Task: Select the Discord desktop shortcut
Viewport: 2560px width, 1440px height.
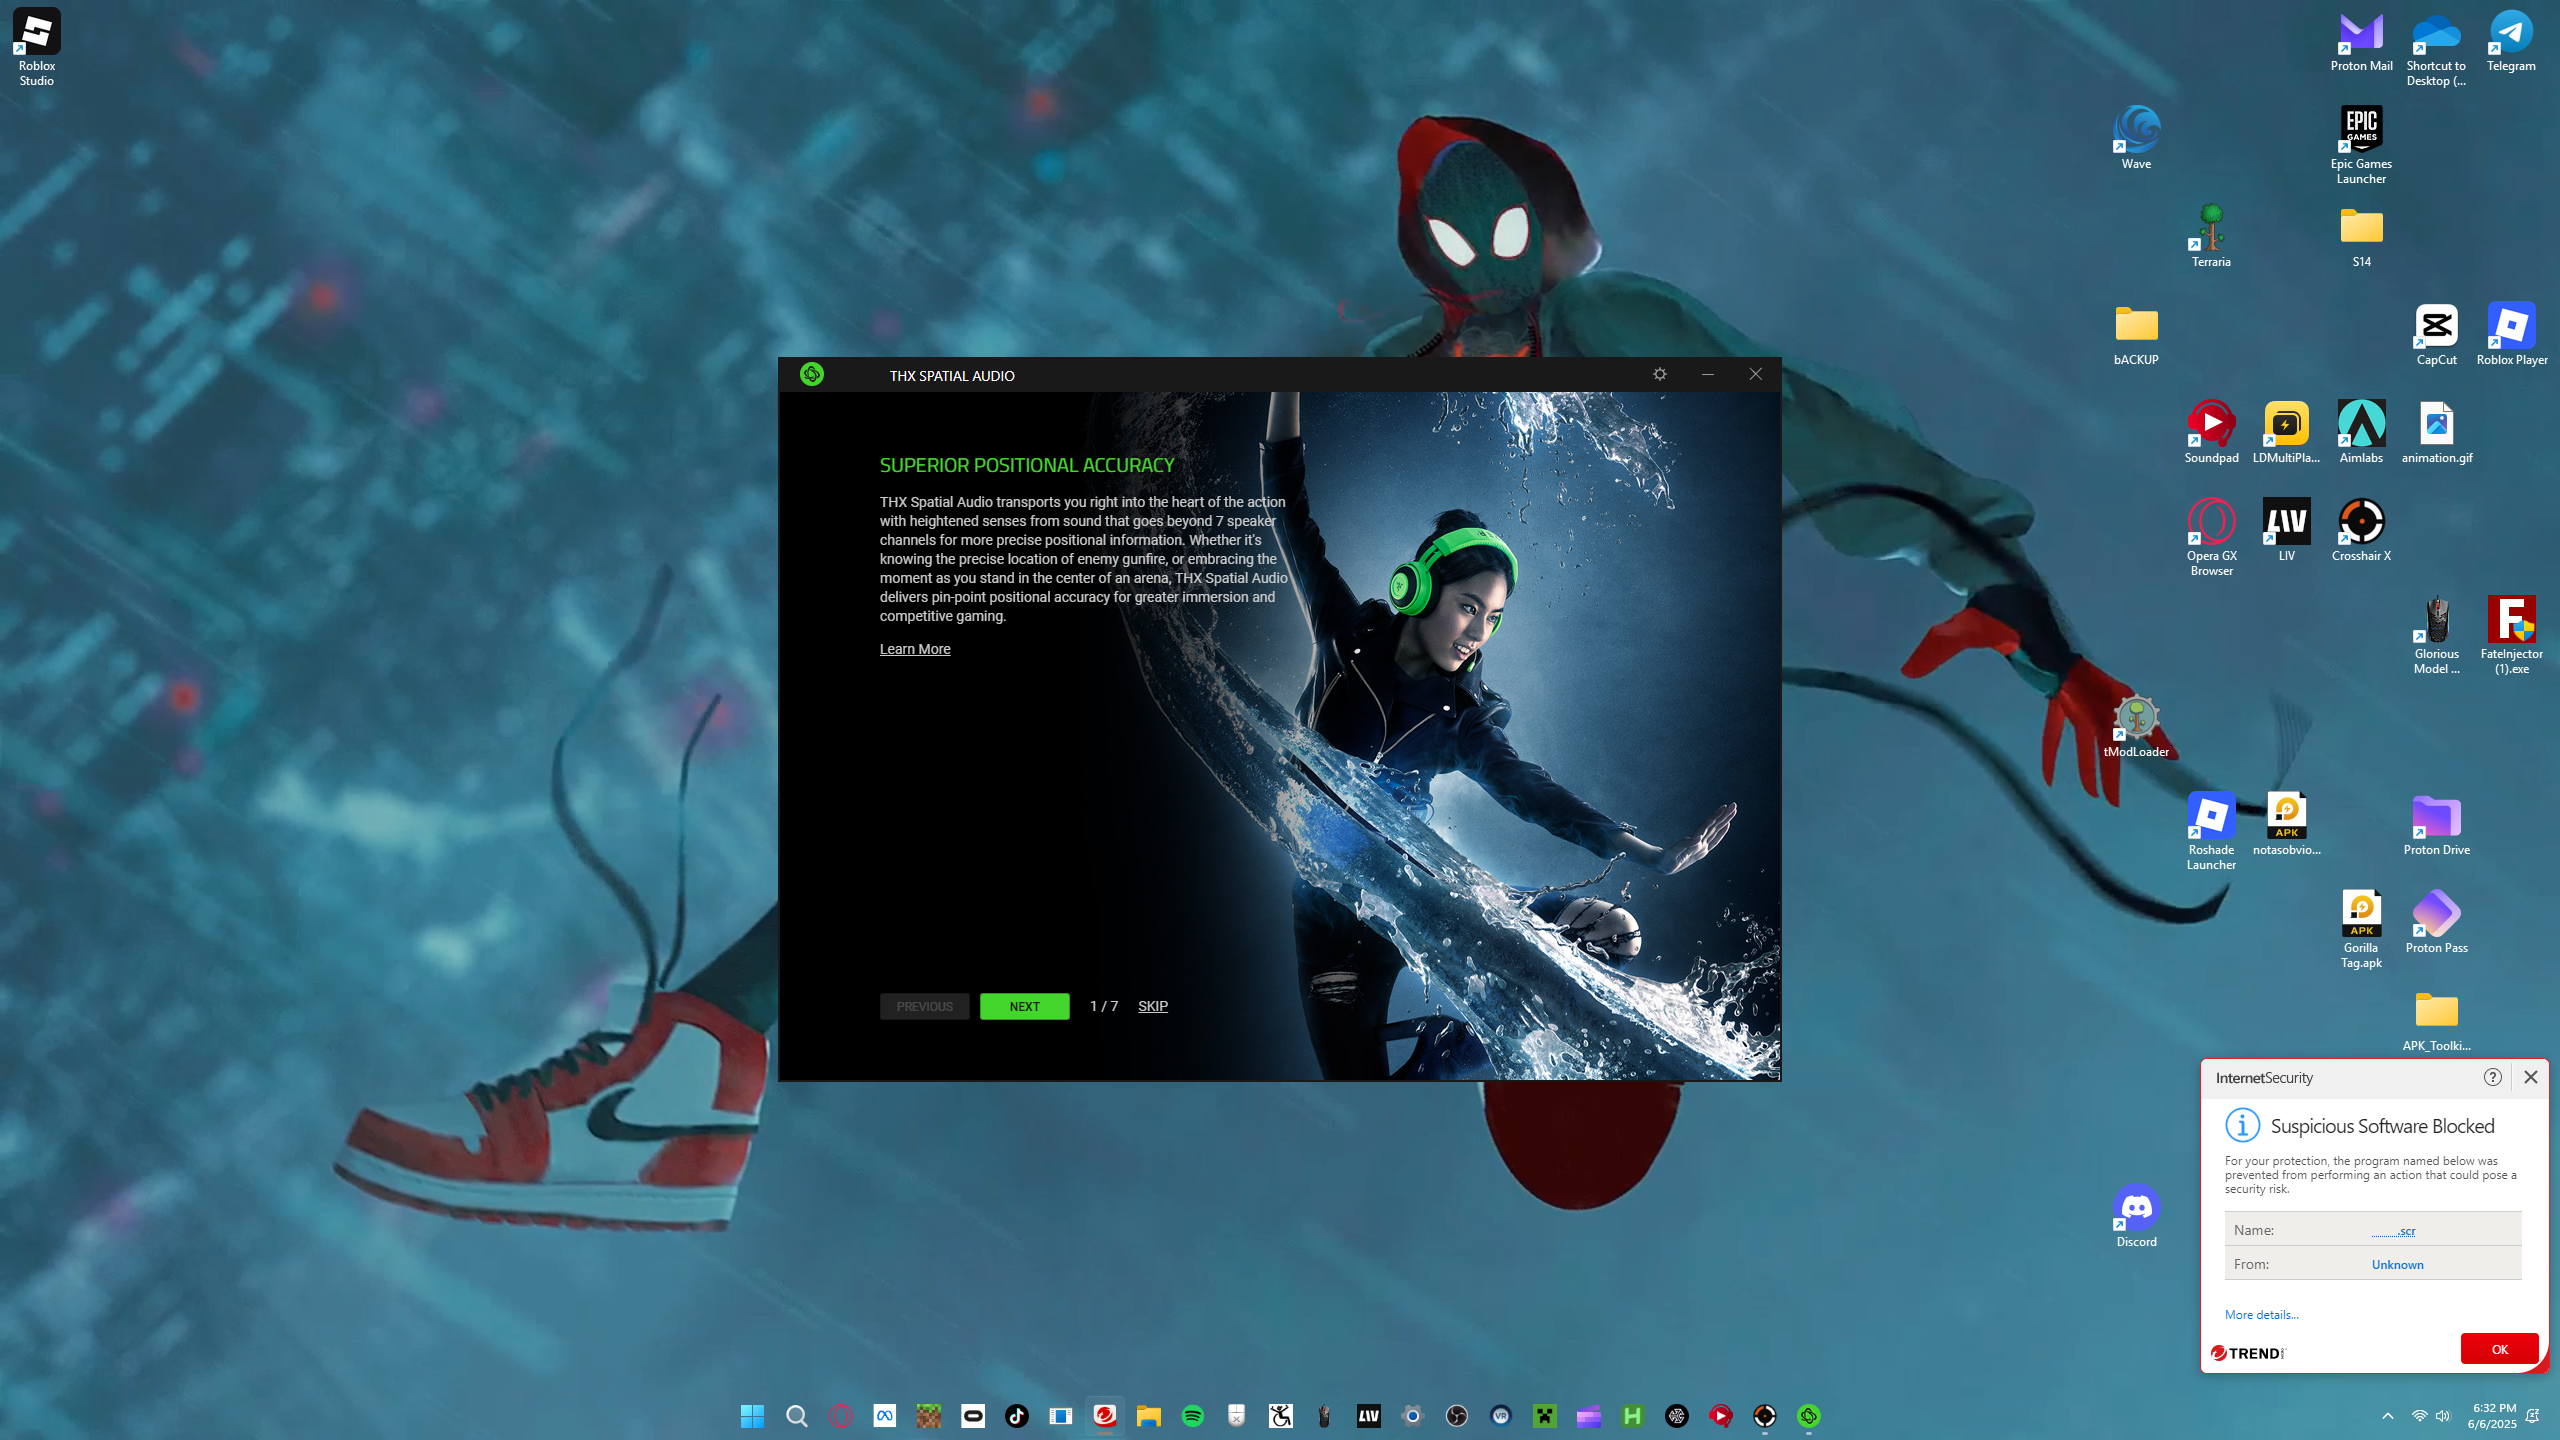Action: point(2136,1216)
